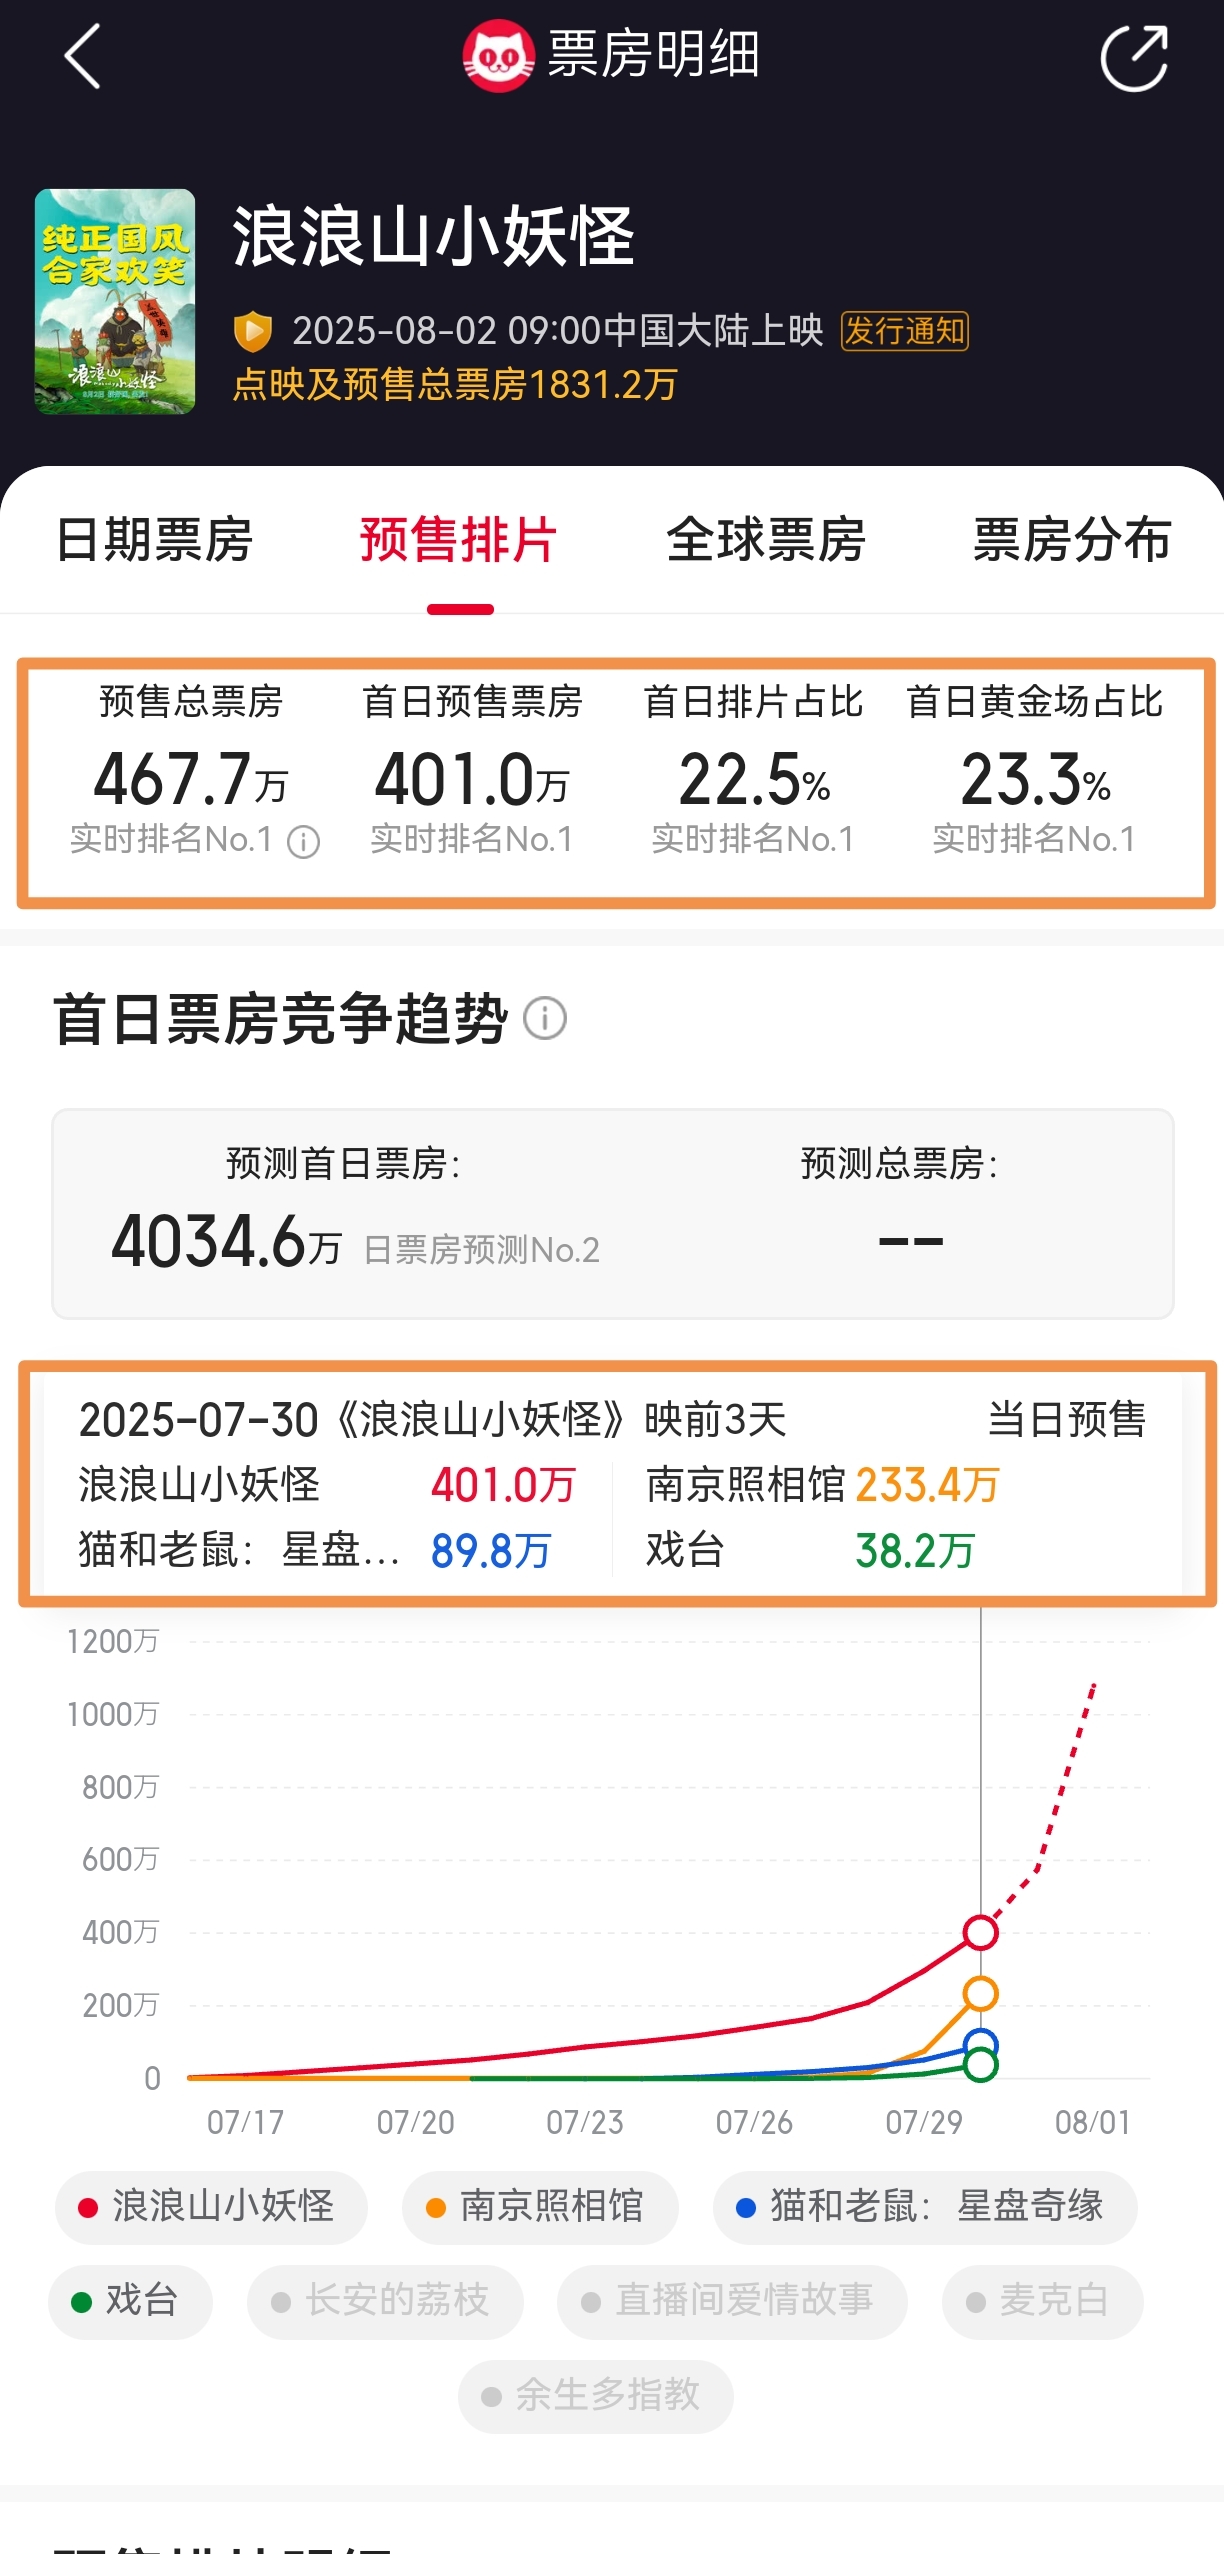Open the 票房分布 tab
Image resolution: width=1224 pixels, height=2554 pixels.
[x=1072, y=540]
